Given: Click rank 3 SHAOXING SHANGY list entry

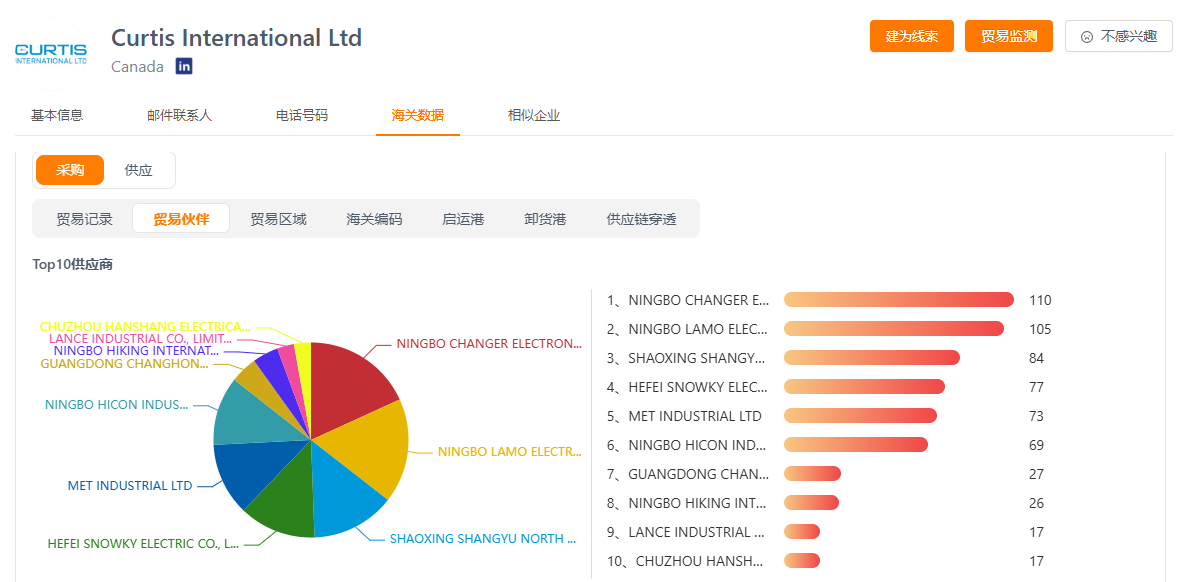Looking at the screenshot, I should [688, 358].
